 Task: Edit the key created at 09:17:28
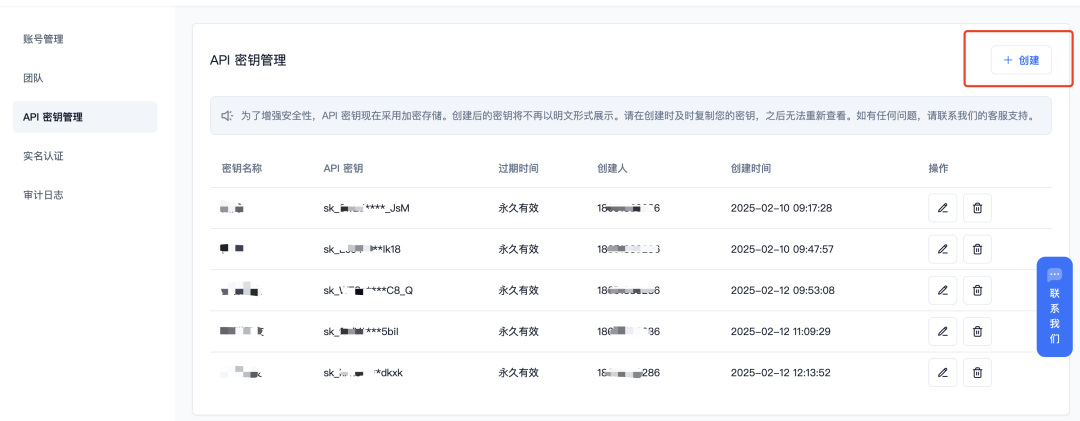click(x=943, y=208)
